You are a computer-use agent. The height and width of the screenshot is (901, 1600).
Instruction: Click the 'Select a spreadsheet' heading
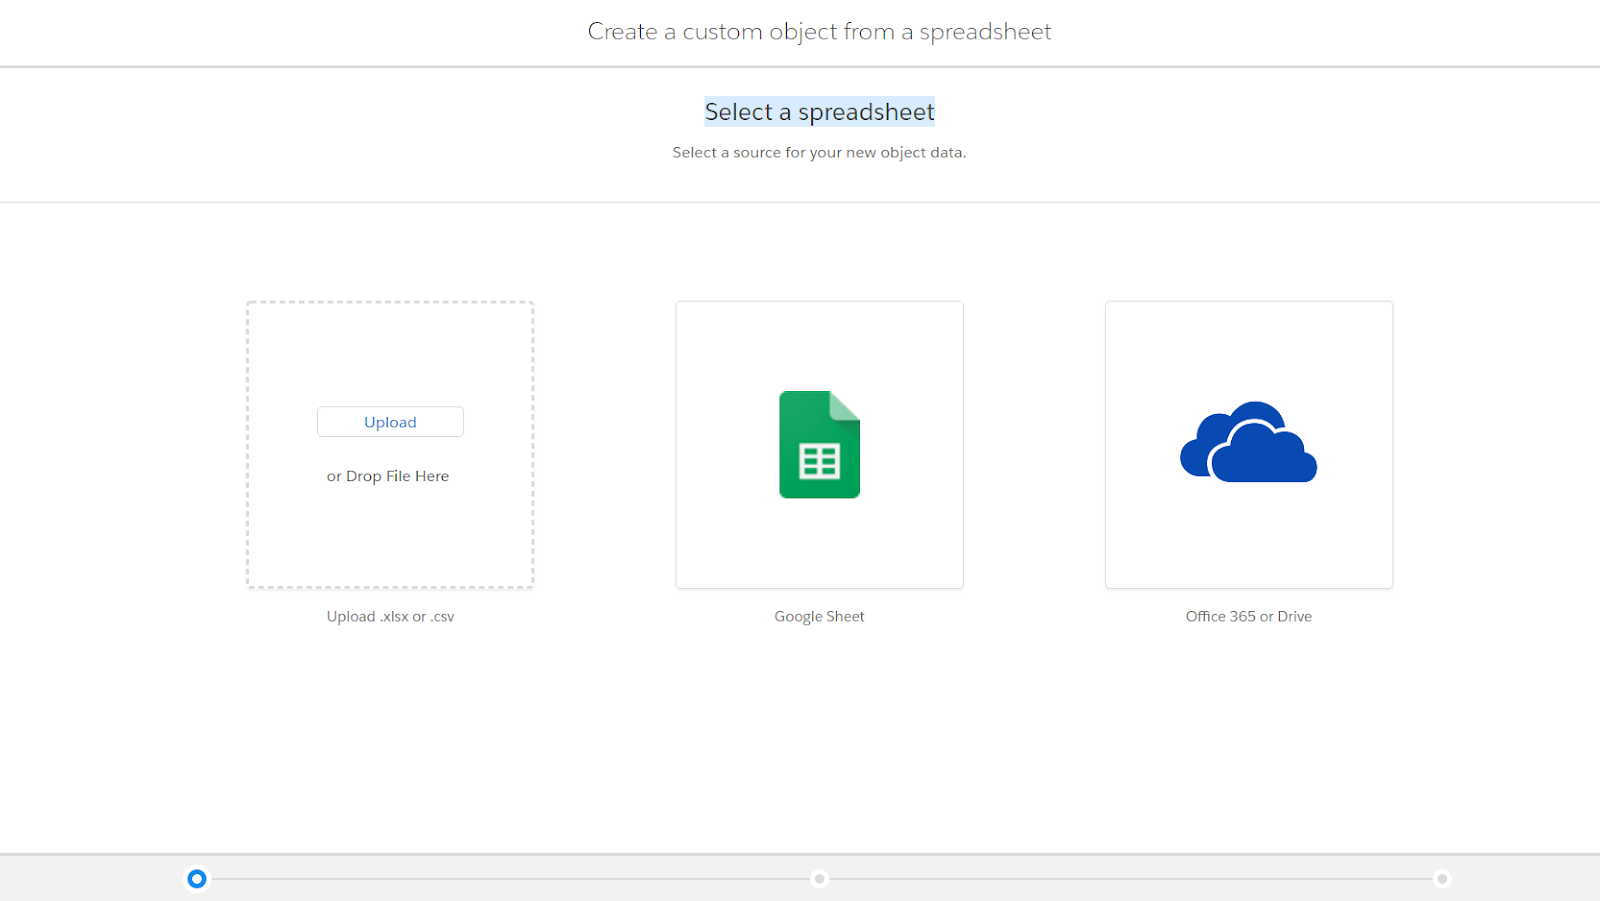(819, 112)
